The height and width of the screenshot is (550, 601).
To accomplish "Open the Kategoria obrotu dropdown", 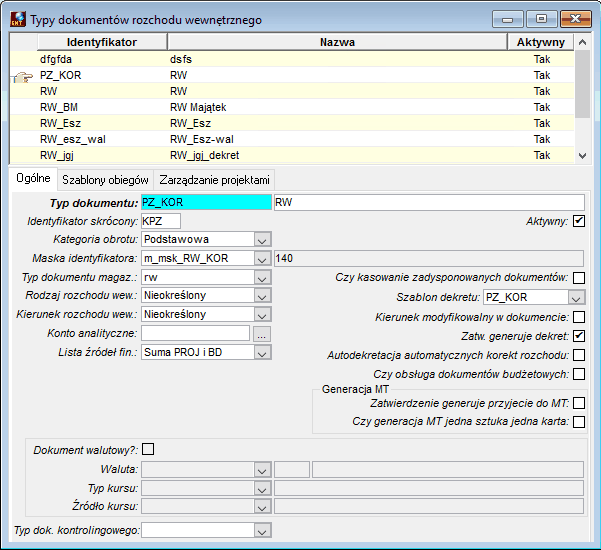I will (262, 240).
